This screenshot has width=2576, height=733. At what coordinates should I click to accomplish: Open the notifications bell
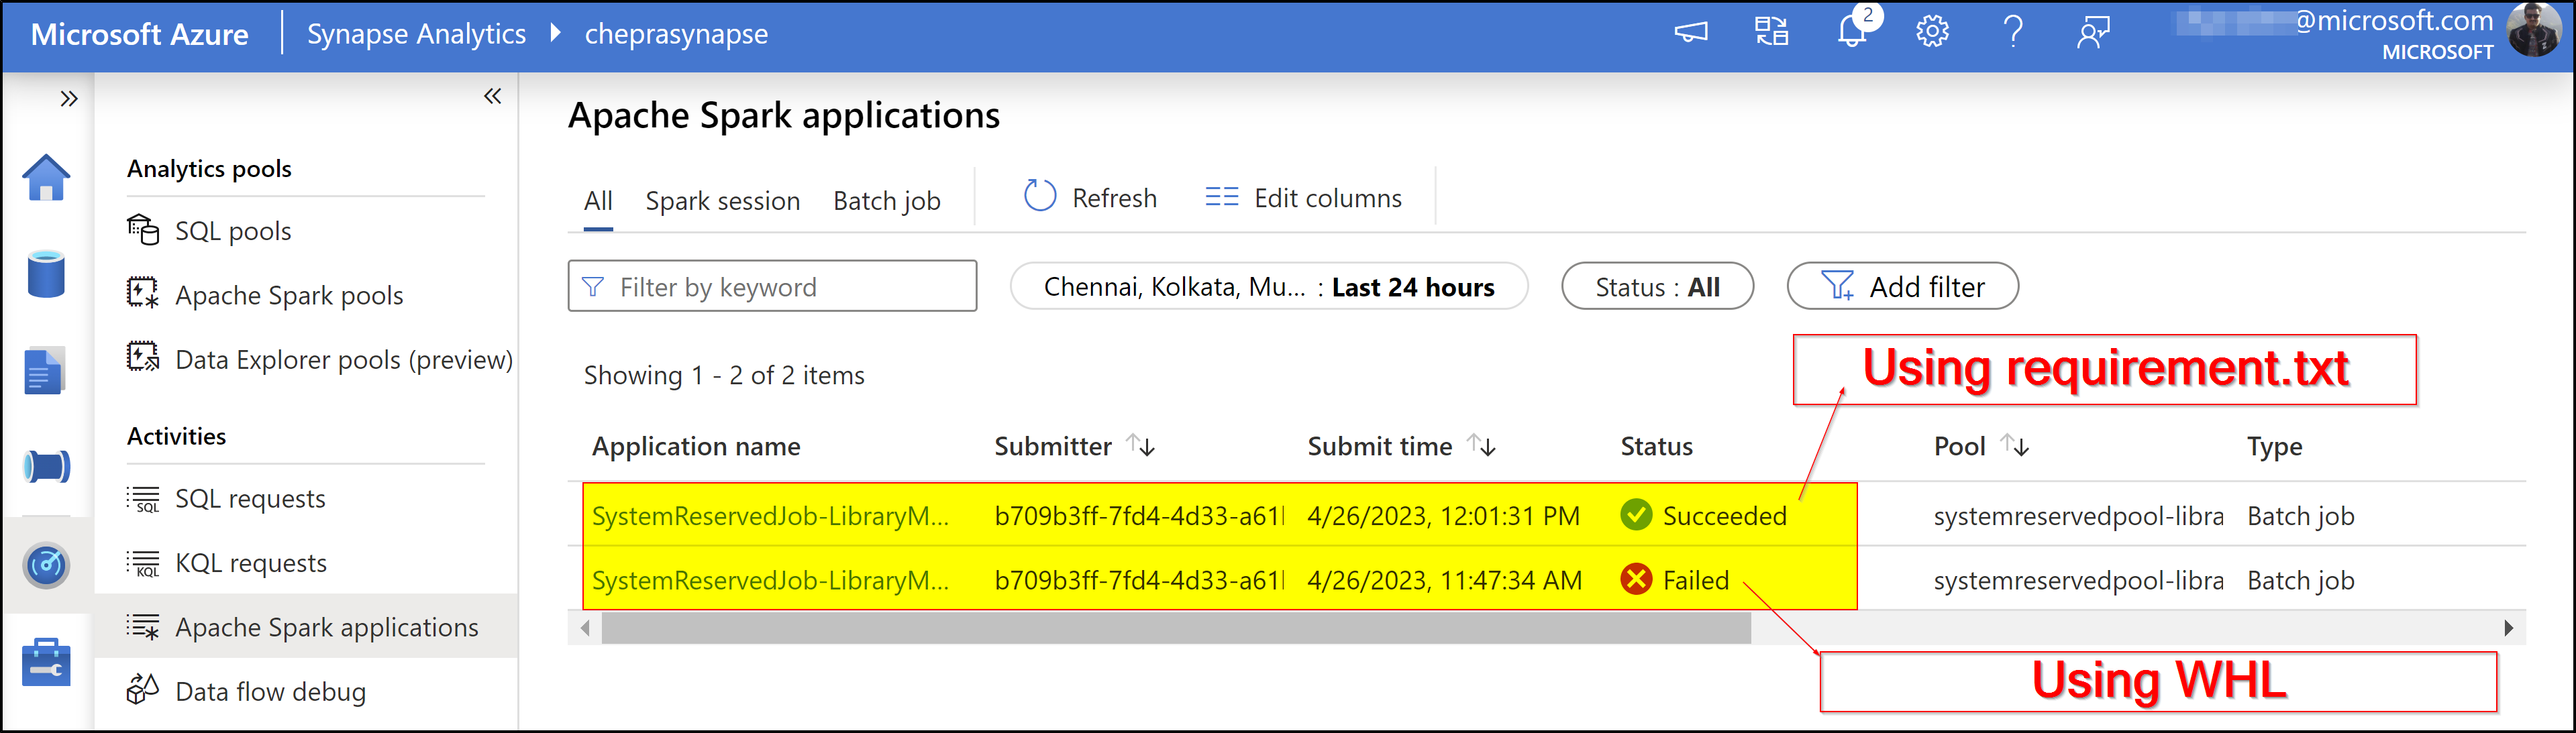click(x=1853, y=30)
